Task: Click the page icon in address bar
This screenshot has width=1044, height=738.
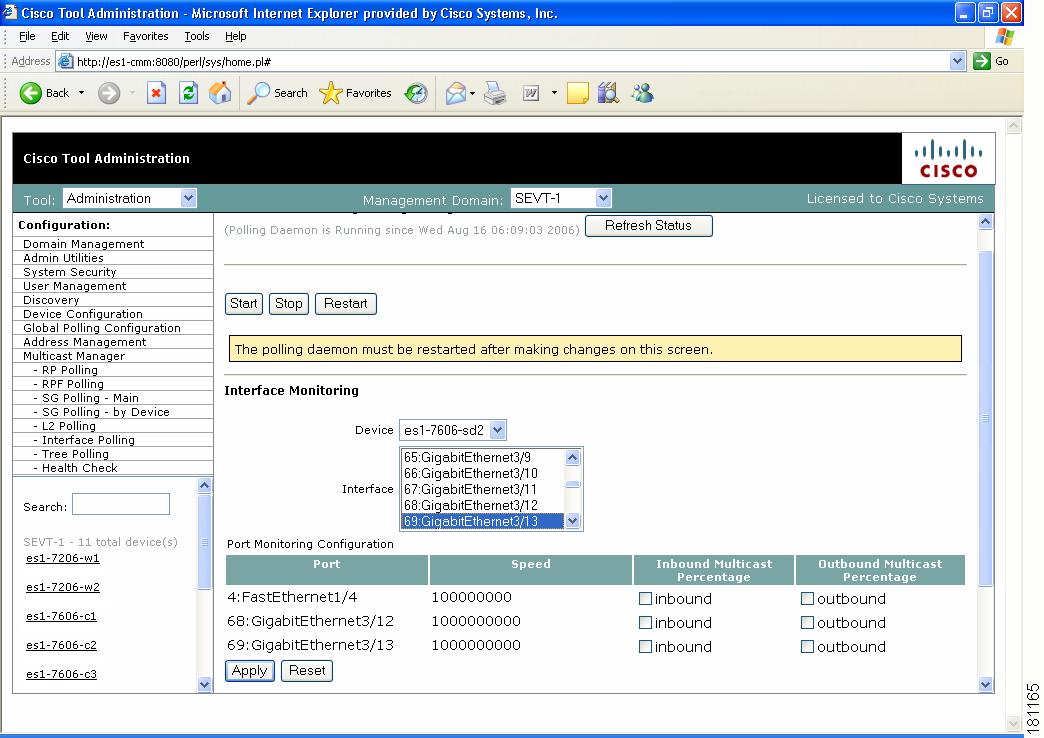Action: point(65,62)
